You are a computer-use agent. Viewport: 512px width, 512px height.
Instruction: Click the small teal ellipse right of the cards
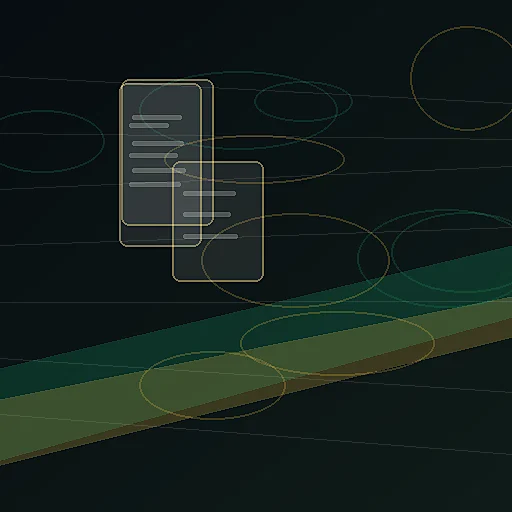pyautogui.click(x=303, y=101)
